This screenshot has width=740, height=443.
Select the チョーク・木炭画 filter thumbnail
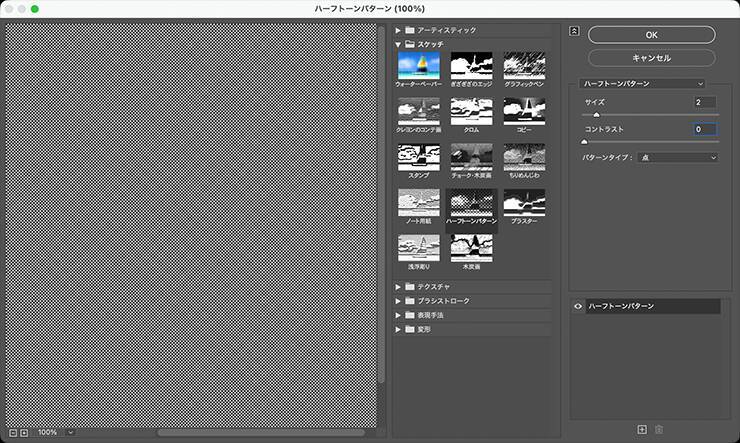(471, 157)
